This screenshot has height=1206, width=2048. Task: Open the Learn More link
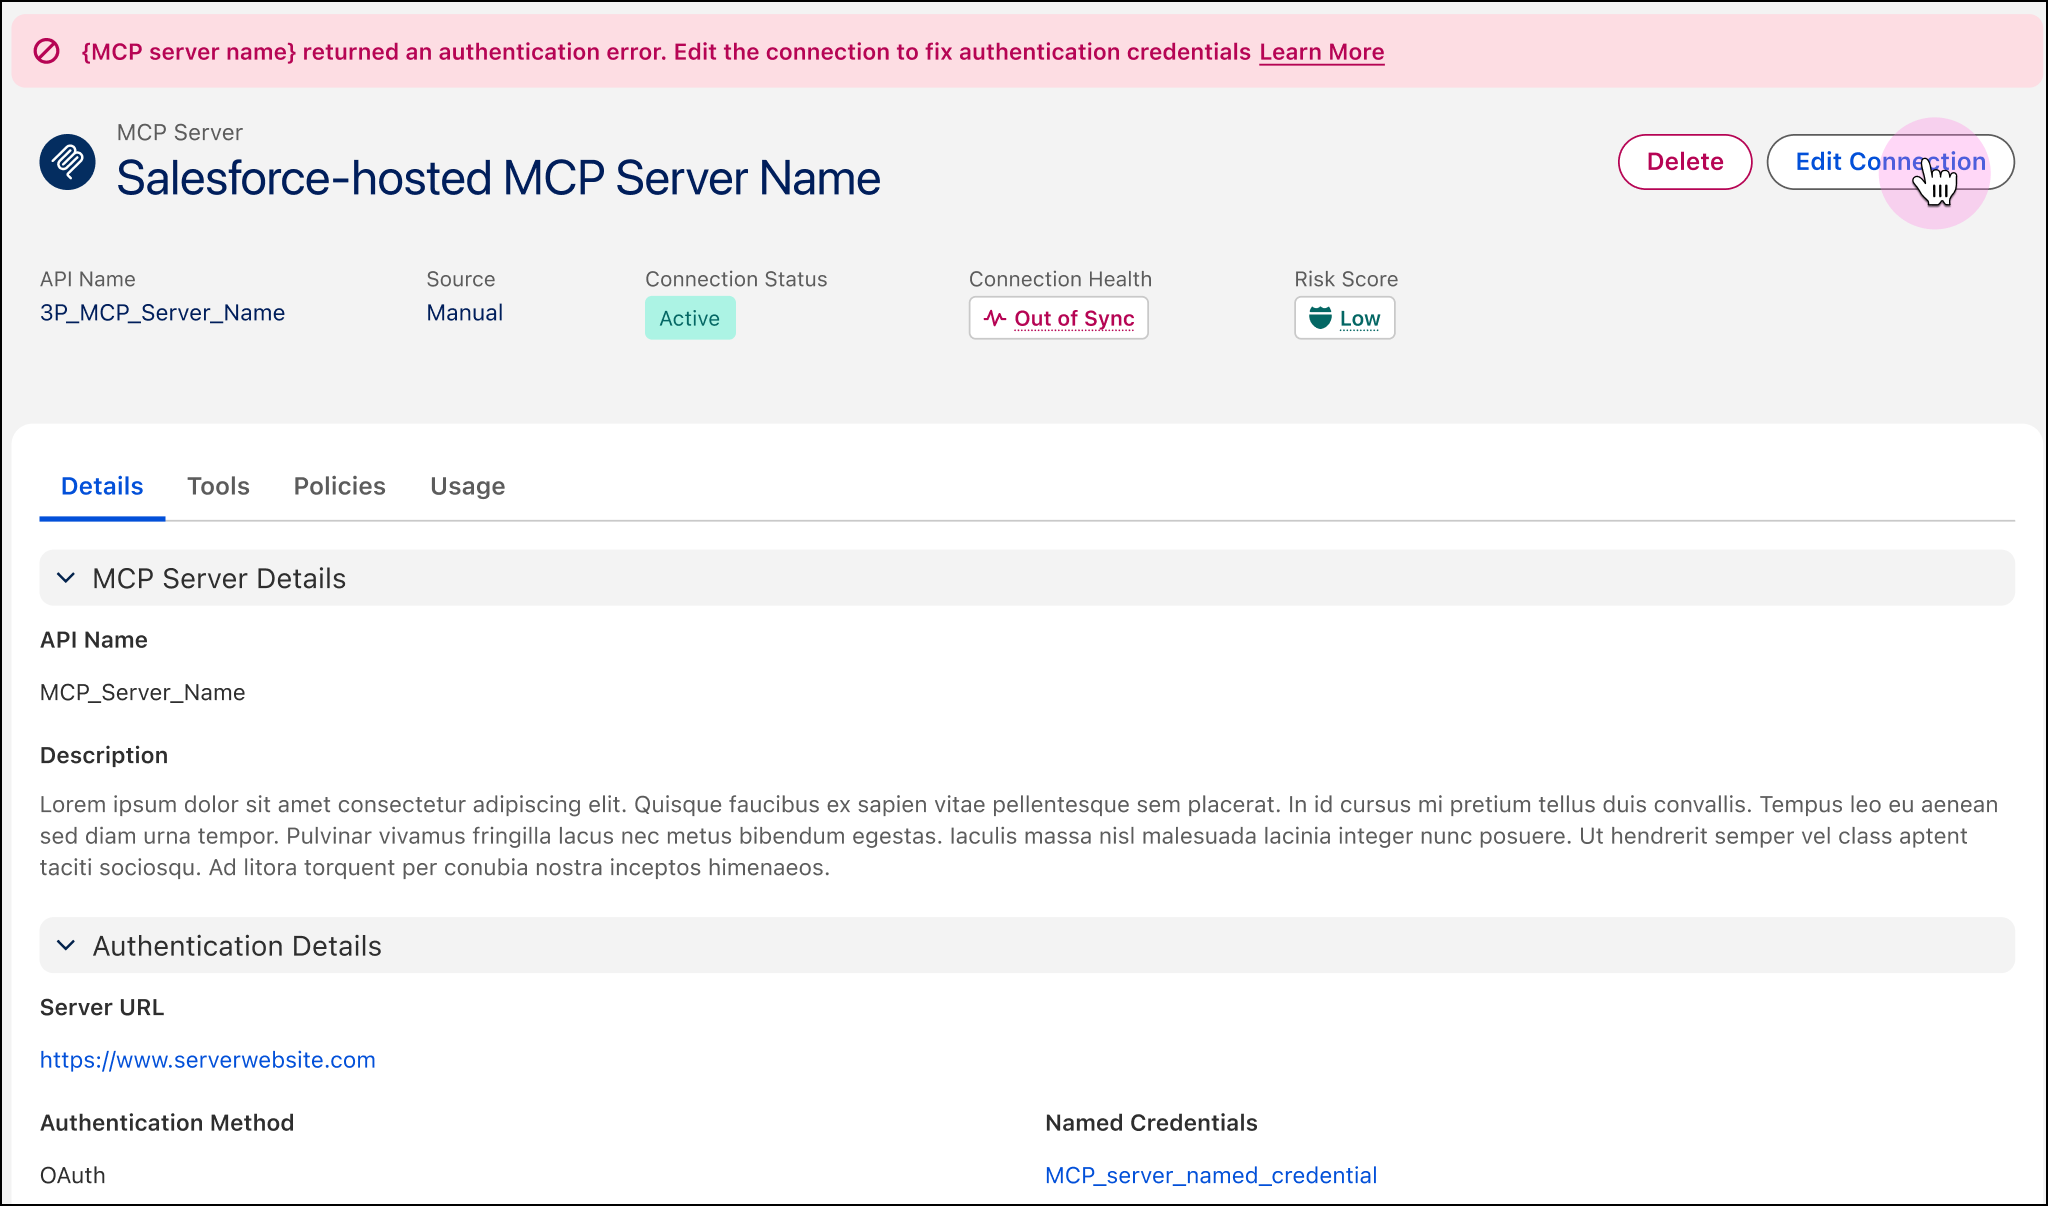pos(1321,52)
